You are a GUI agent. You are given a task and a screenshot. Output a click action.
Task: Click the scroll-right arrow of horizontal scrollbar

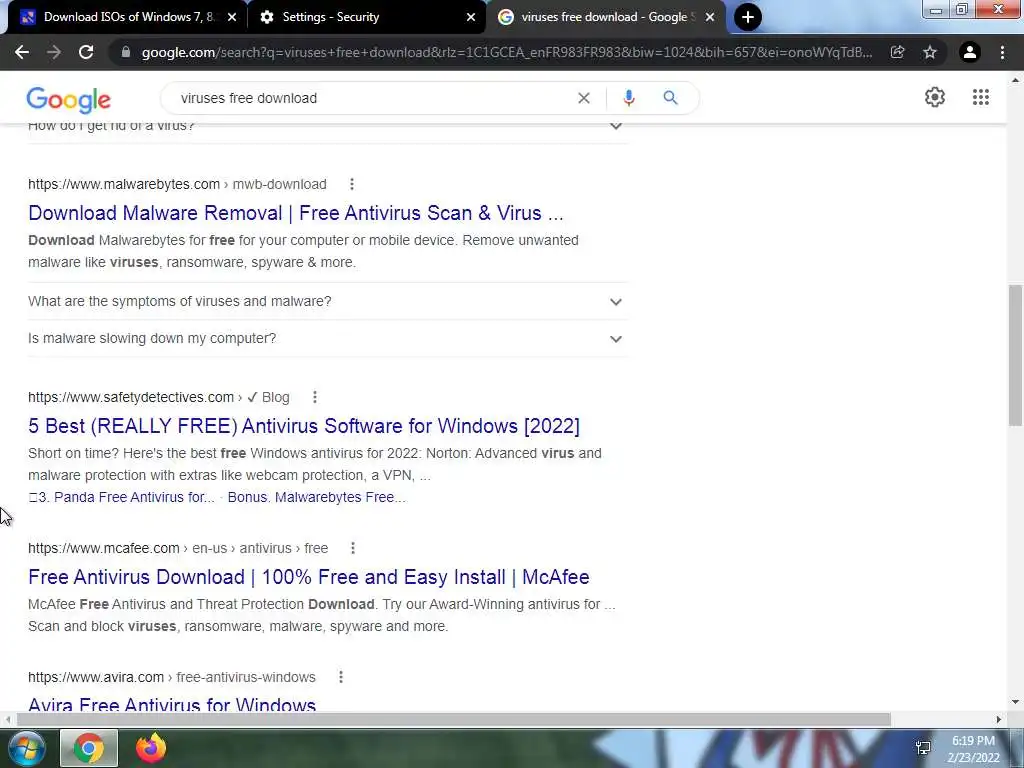pyautogui.click(x=998, y=719)
